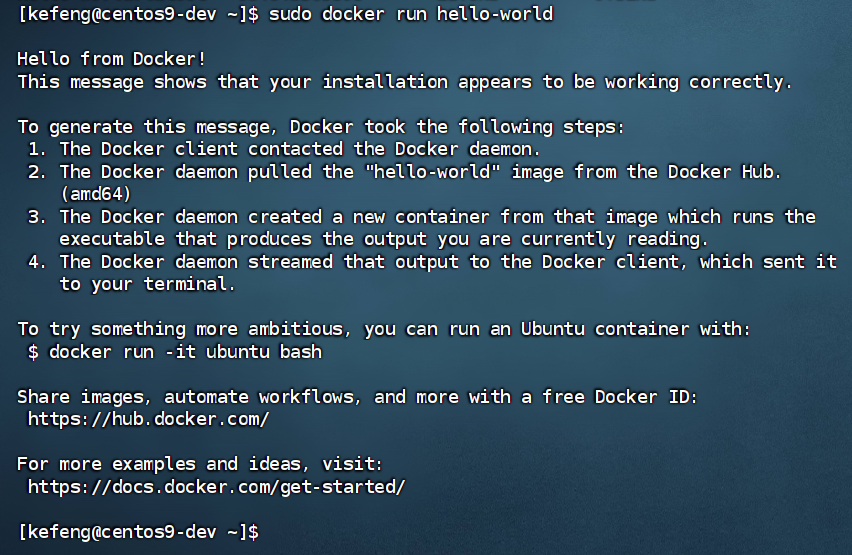Click step 2 about pulled hello-world image
The width and height of the screenshot is (852, 555).
click(405, 172)
